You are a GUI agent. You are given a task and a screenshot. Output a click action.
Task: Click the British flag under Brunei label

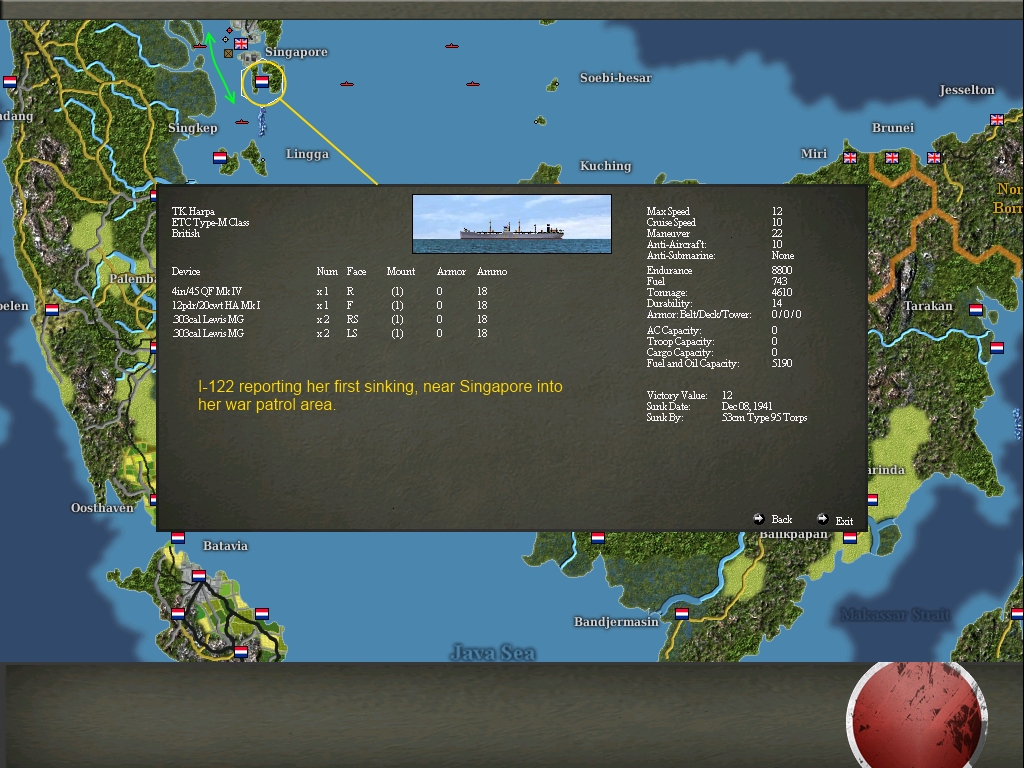tap(891, 157)
